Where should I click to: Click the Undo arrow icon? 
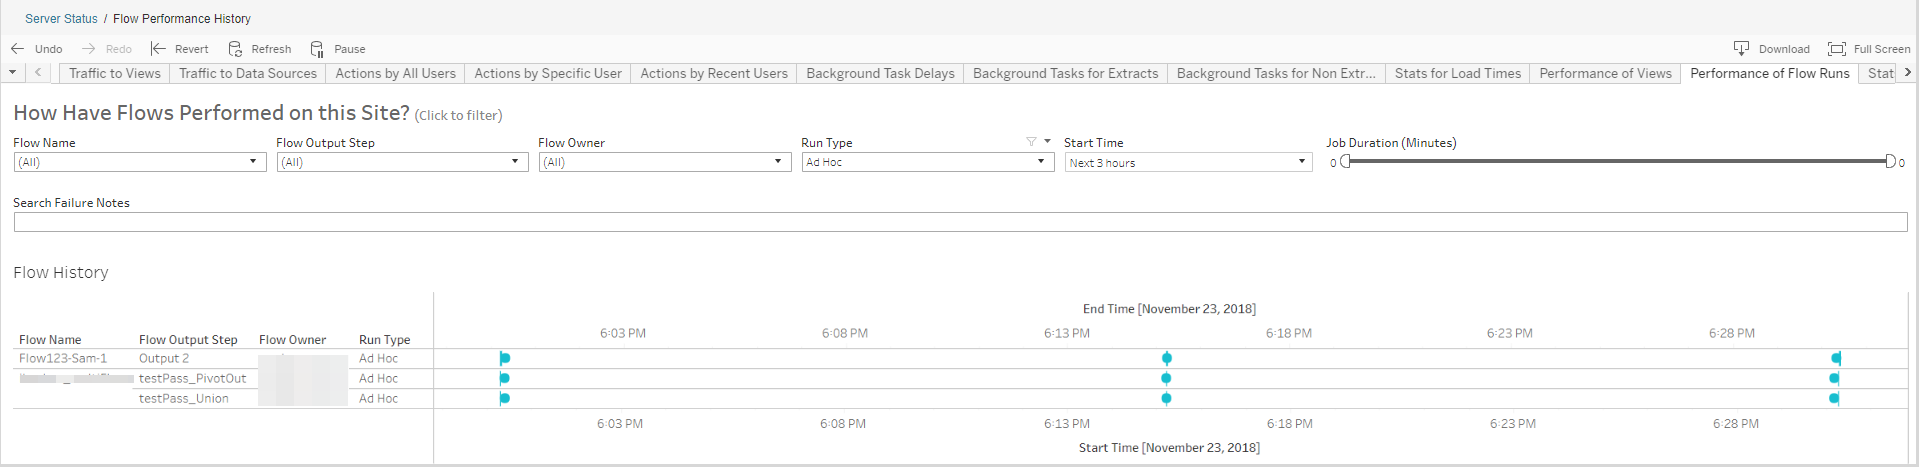click(x=17, y=48)
